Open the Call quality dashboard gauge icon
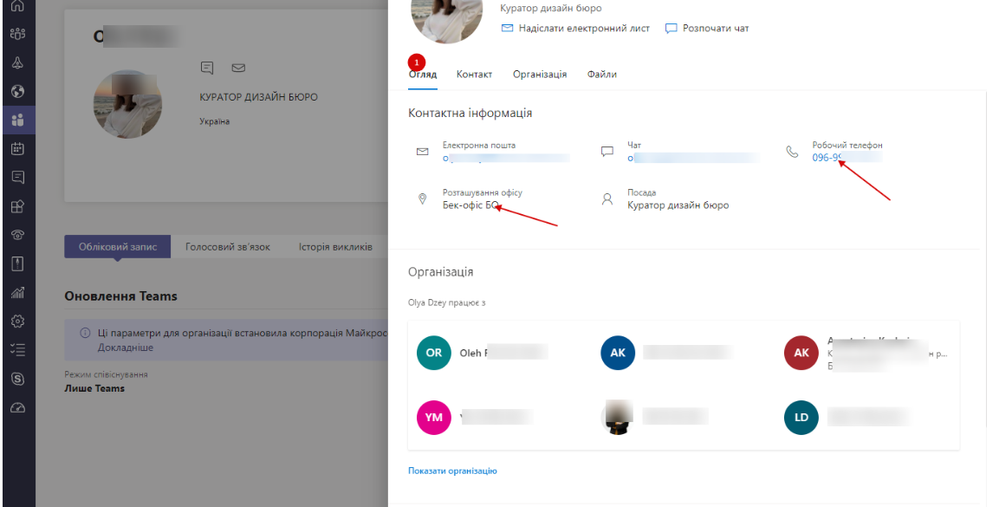 [x=18, y=408]
